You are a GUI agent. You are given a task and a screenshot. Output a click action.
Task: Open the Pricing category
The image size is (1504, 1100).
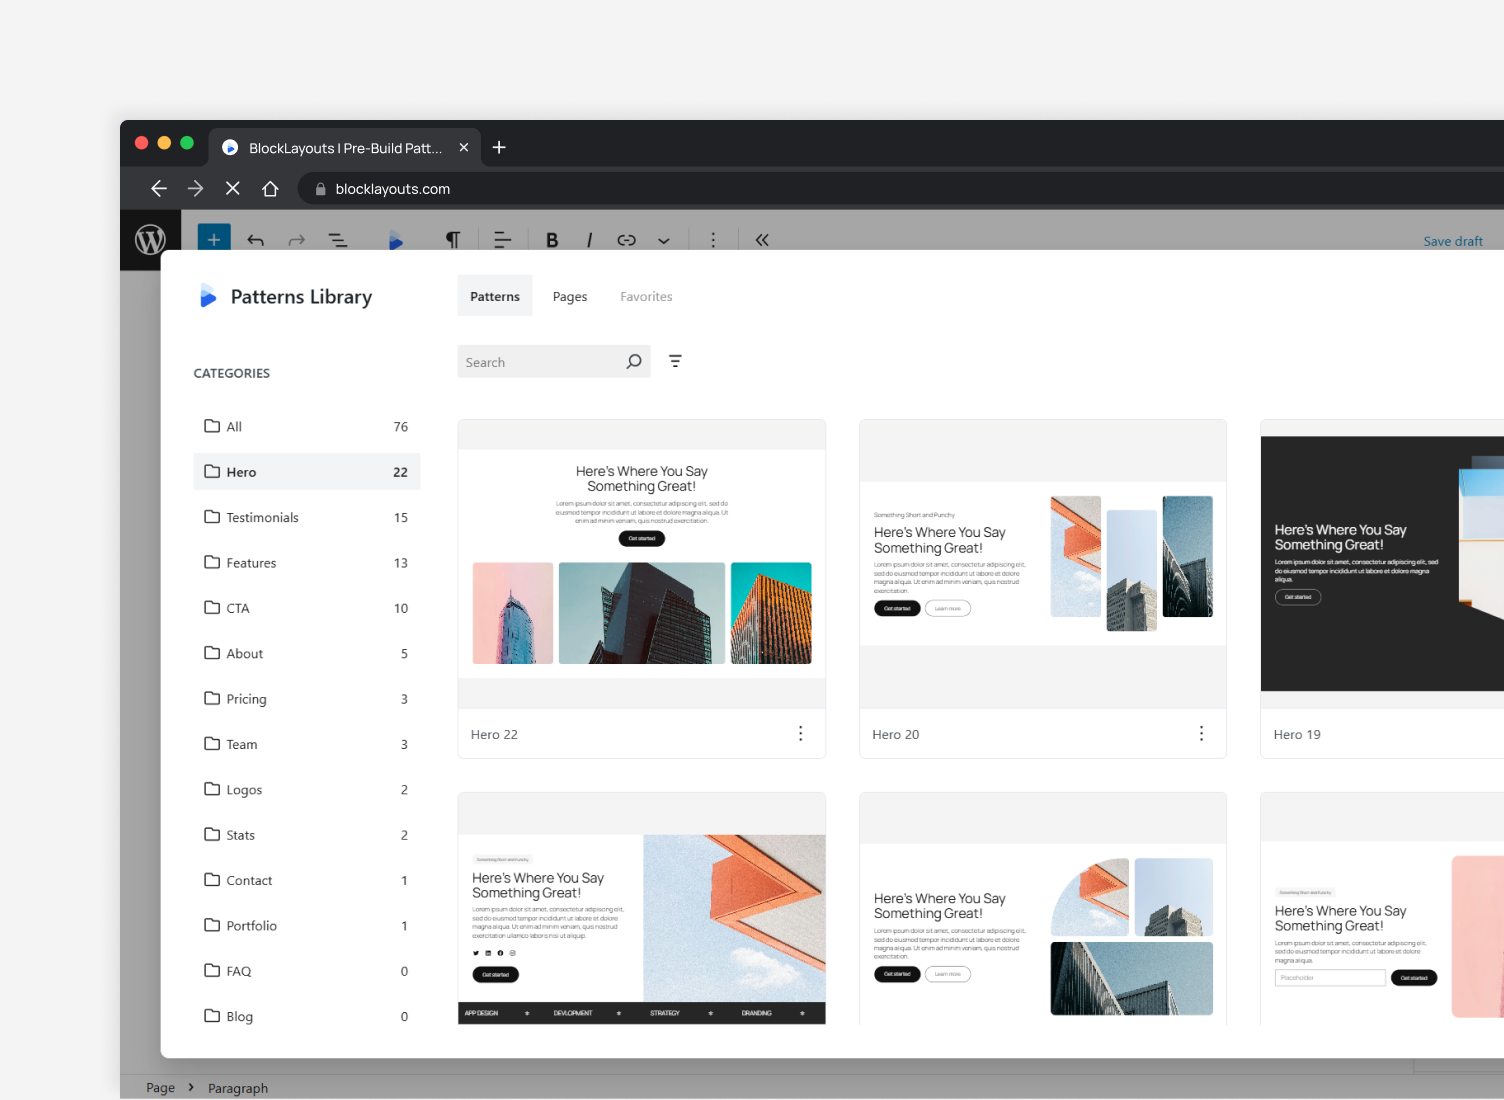point(307,699)
